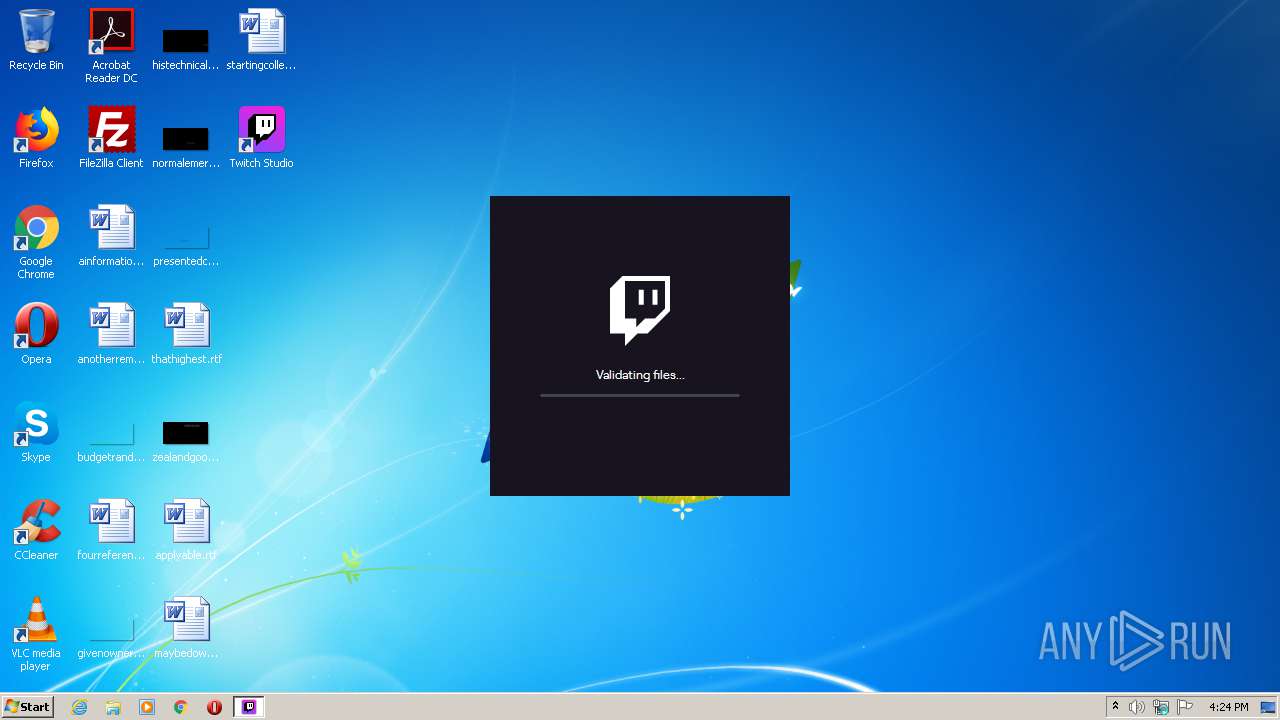Open the Windows Start menu
The image size is (1280, 720).
(x=28, y=706)
